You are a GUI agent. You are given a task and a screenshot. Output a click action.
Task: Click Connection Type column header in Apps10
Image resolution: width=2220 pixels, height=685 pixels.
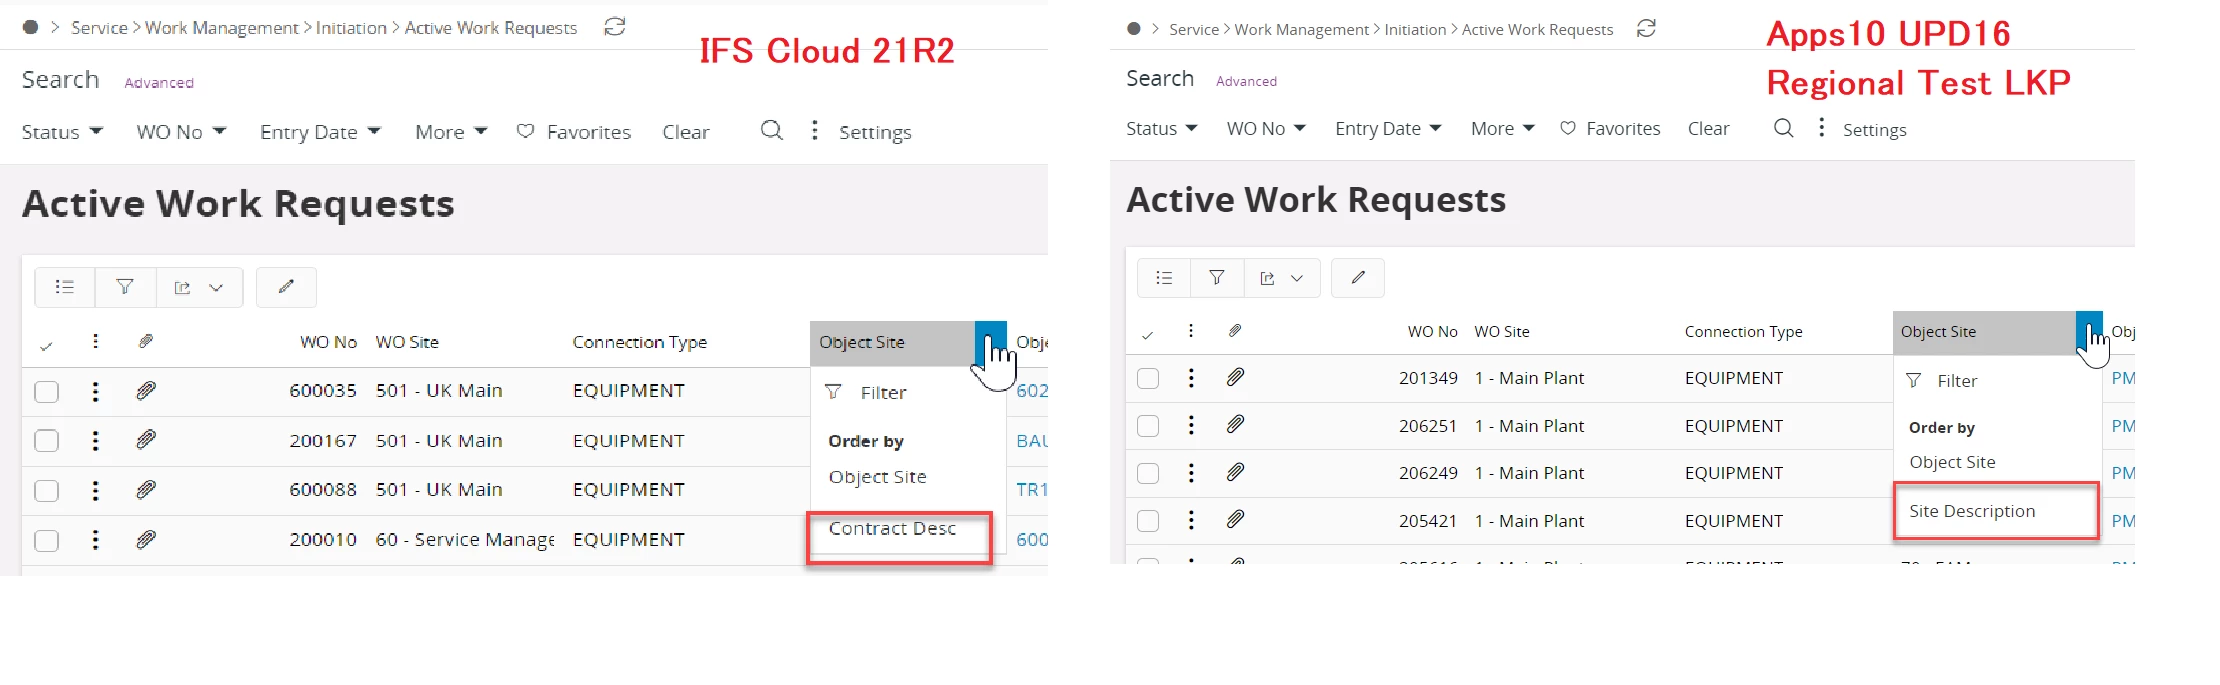point(1743,332)
